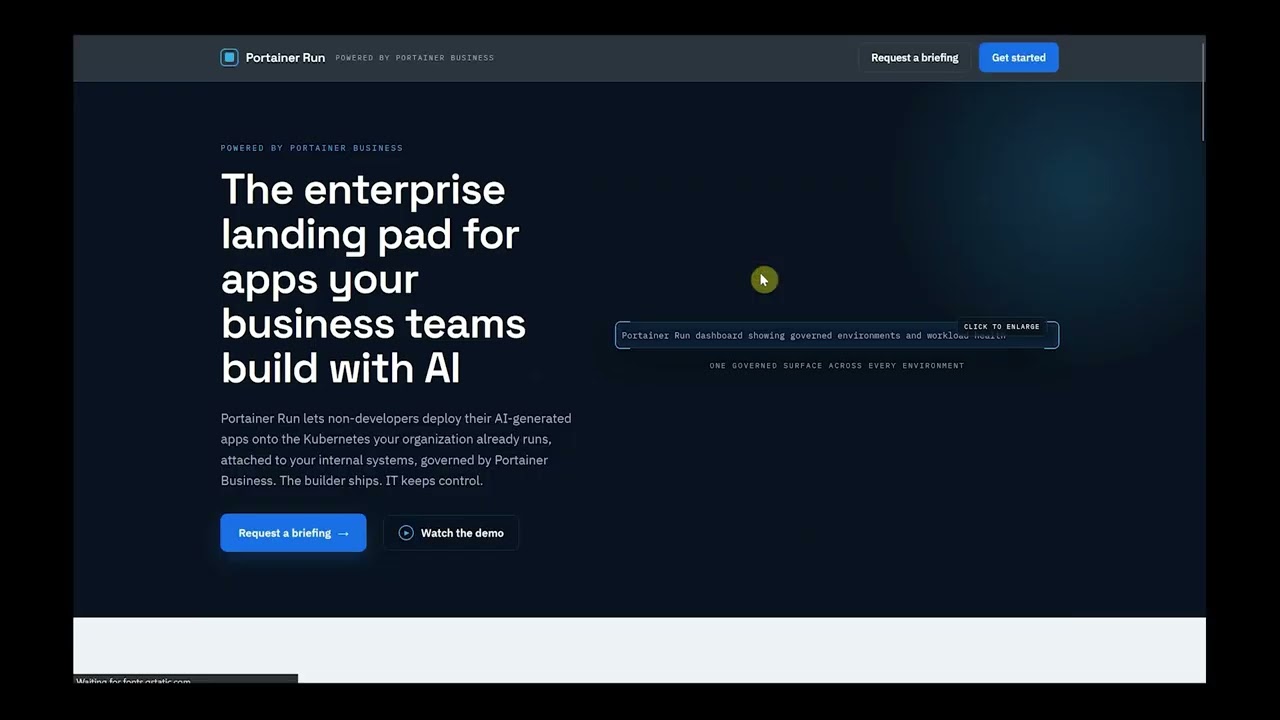Click the play icon in Watch the demo
This screenshot has height=720, width=1280.
tap(406, 533)
